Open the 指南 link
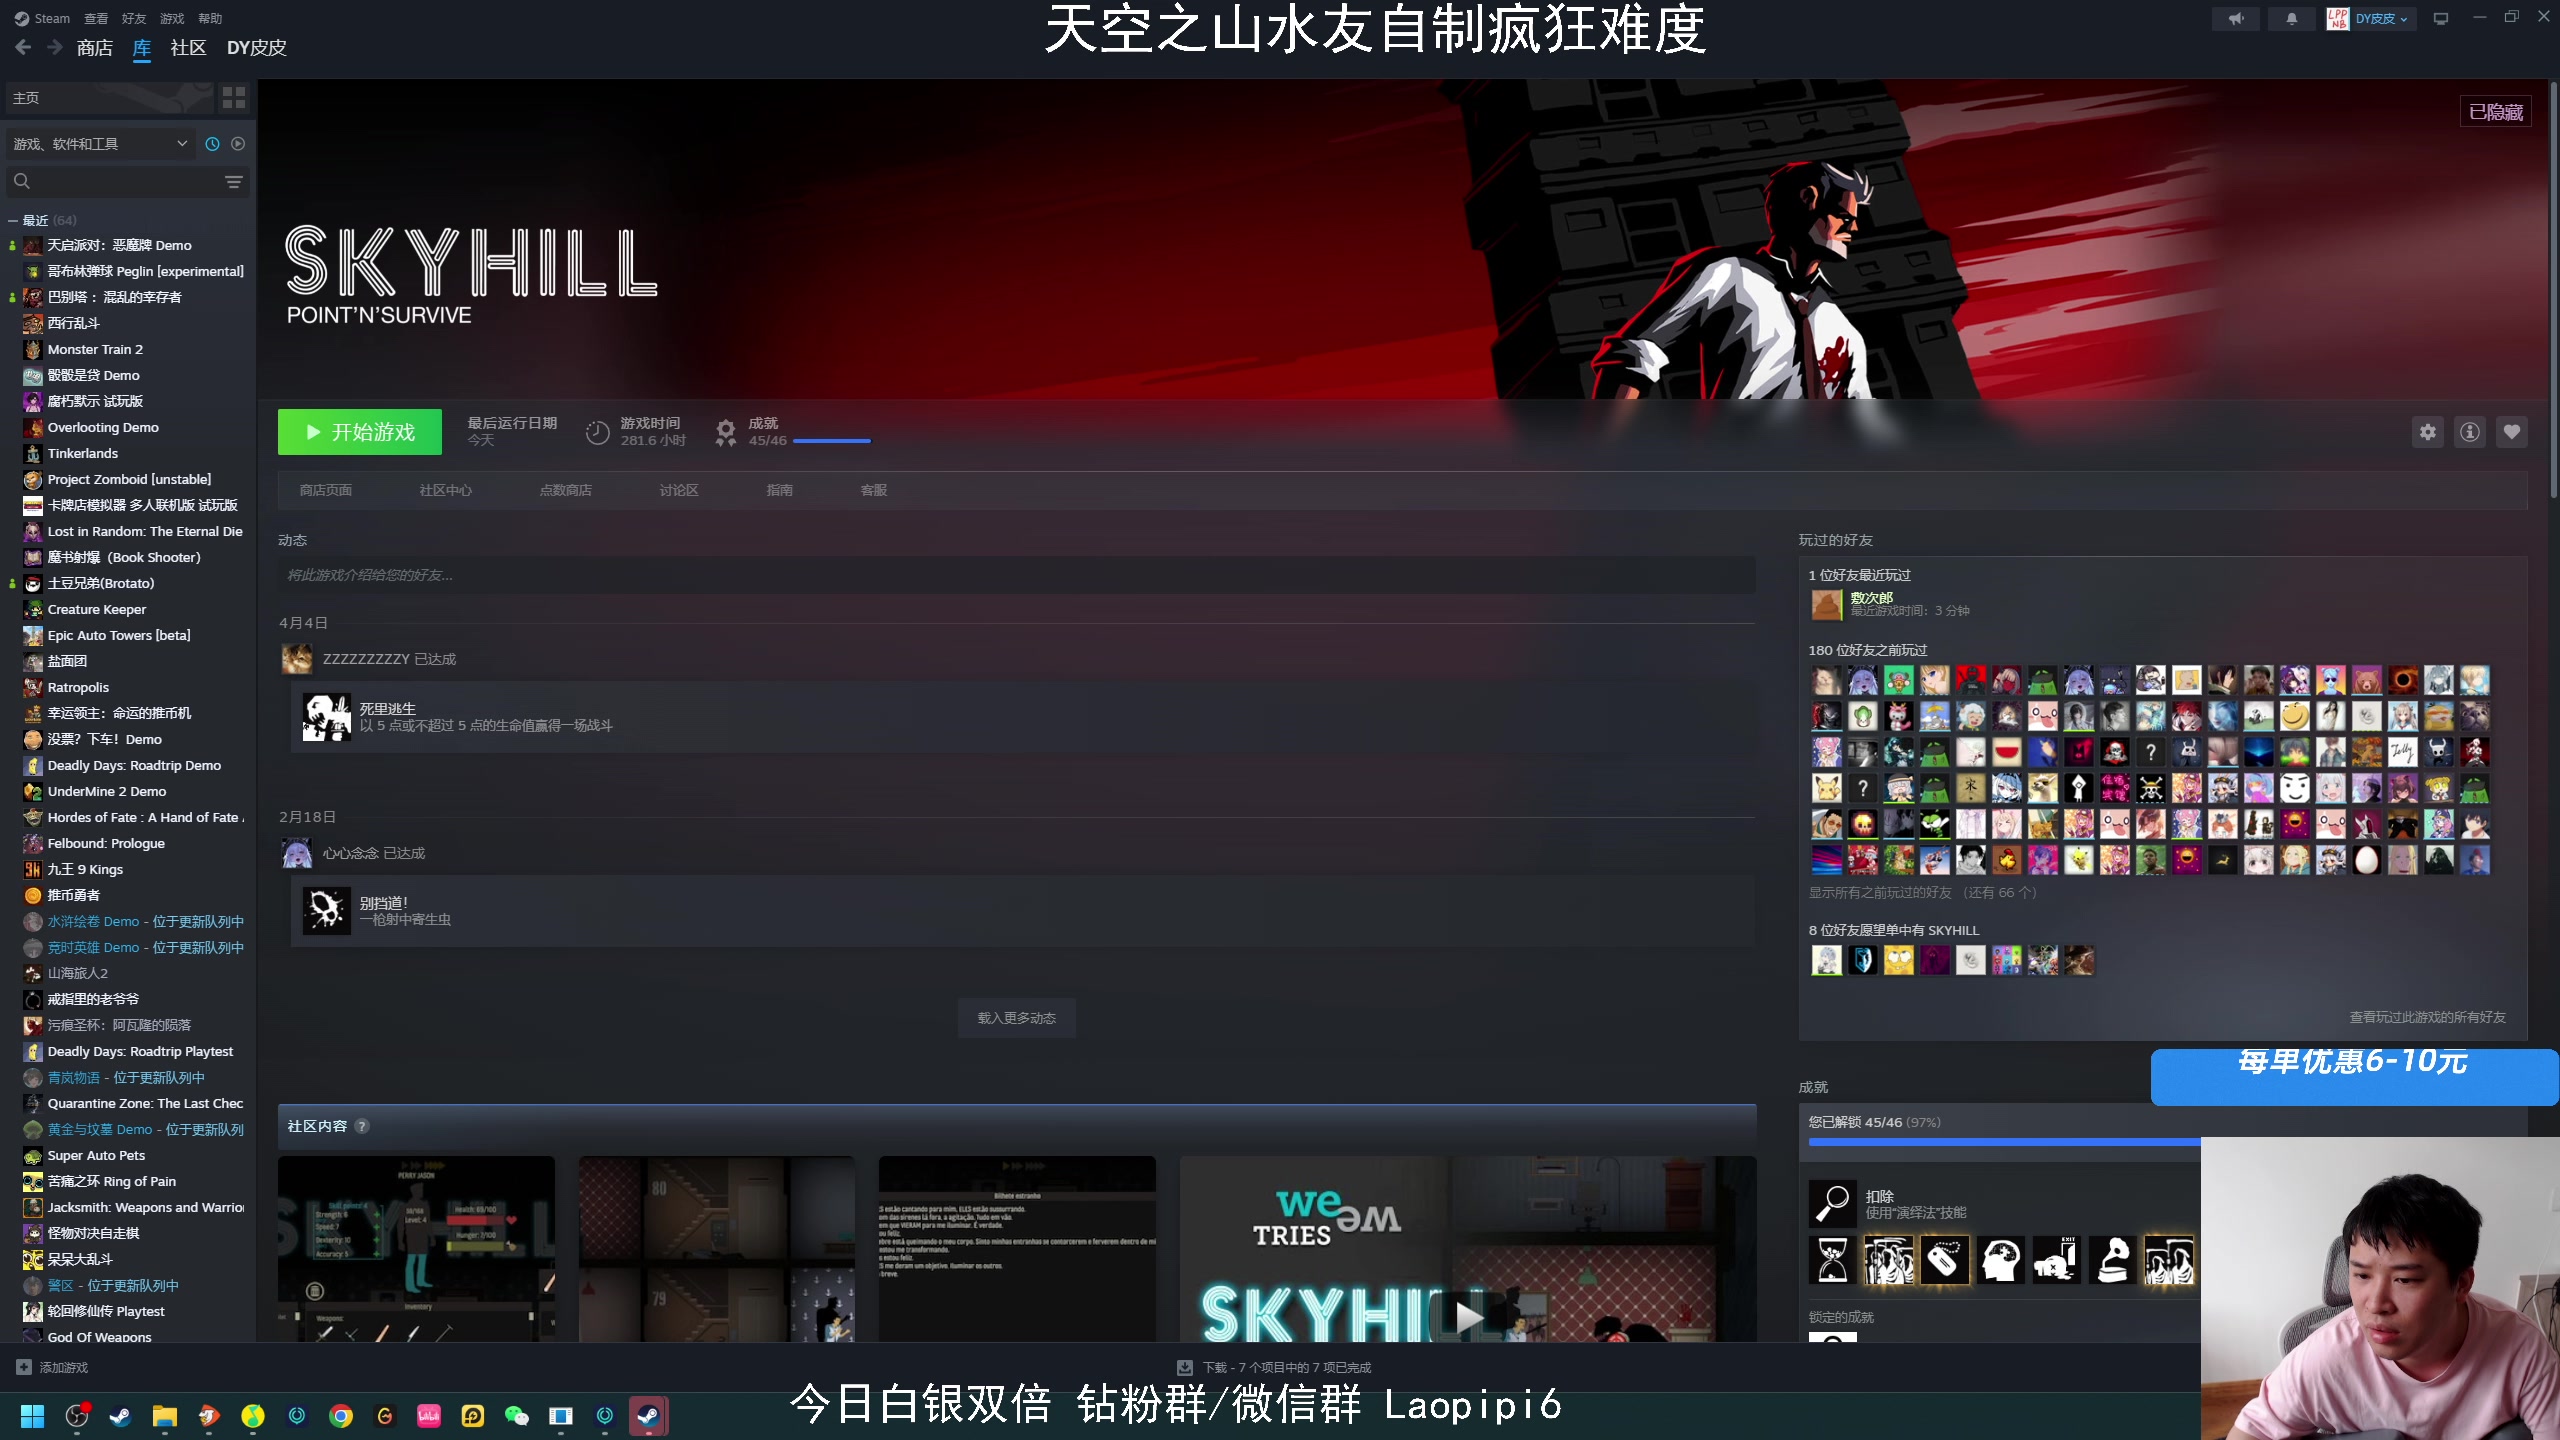2560x1440 pixels. click(x=780, y=490)
